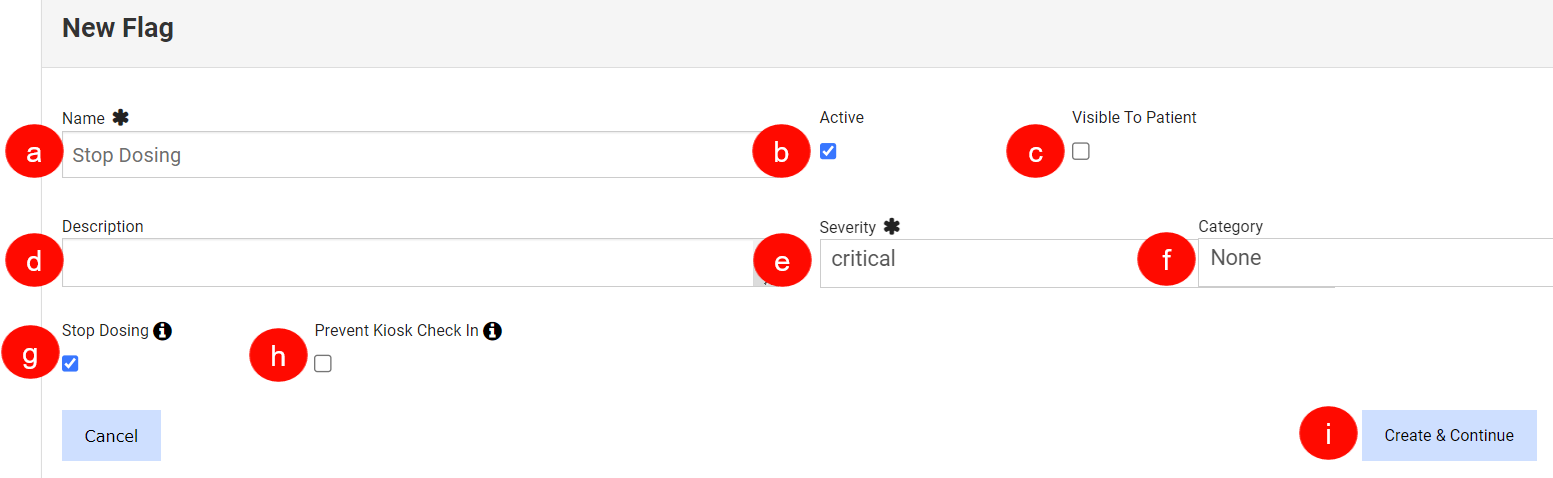This screenshot has height=478, width=1553.
Task: Click the New Flag heading
Action: (x=118, y=28)
